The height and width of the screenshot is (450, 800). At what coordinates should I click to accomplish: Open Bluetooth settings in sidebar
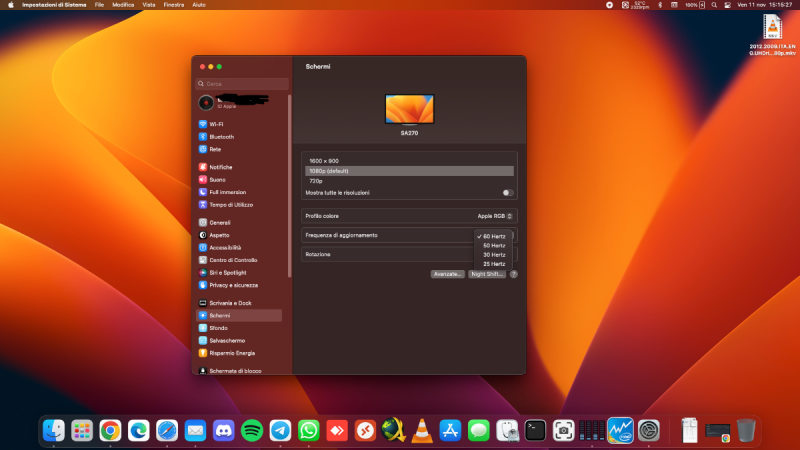(x=221, y=136)
